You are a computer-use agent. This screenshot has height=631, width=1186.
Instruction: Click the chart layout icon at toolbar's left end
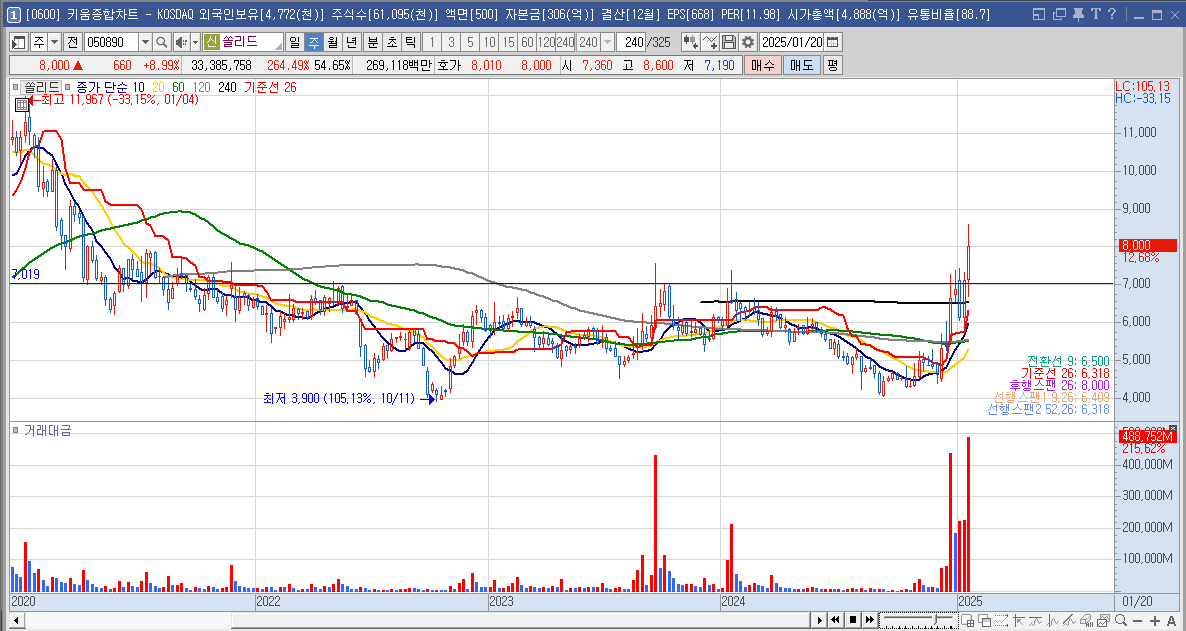(19, 42)
